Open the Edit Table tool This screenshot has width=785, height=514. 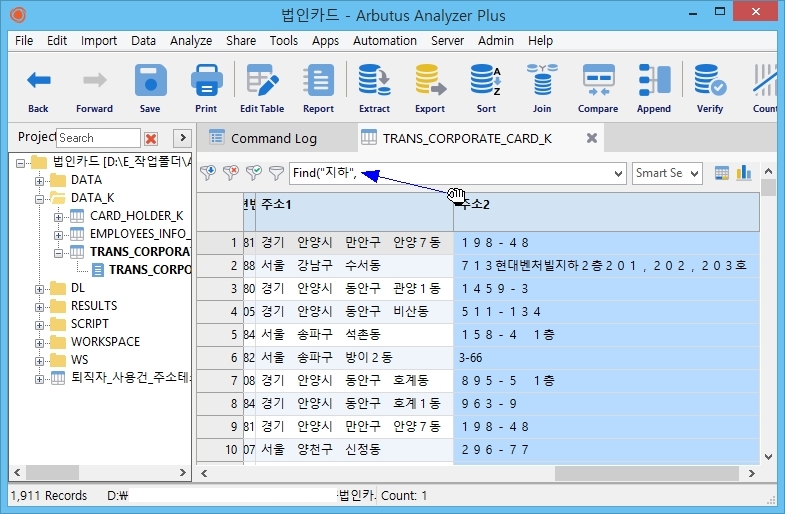tap(262, 80)
